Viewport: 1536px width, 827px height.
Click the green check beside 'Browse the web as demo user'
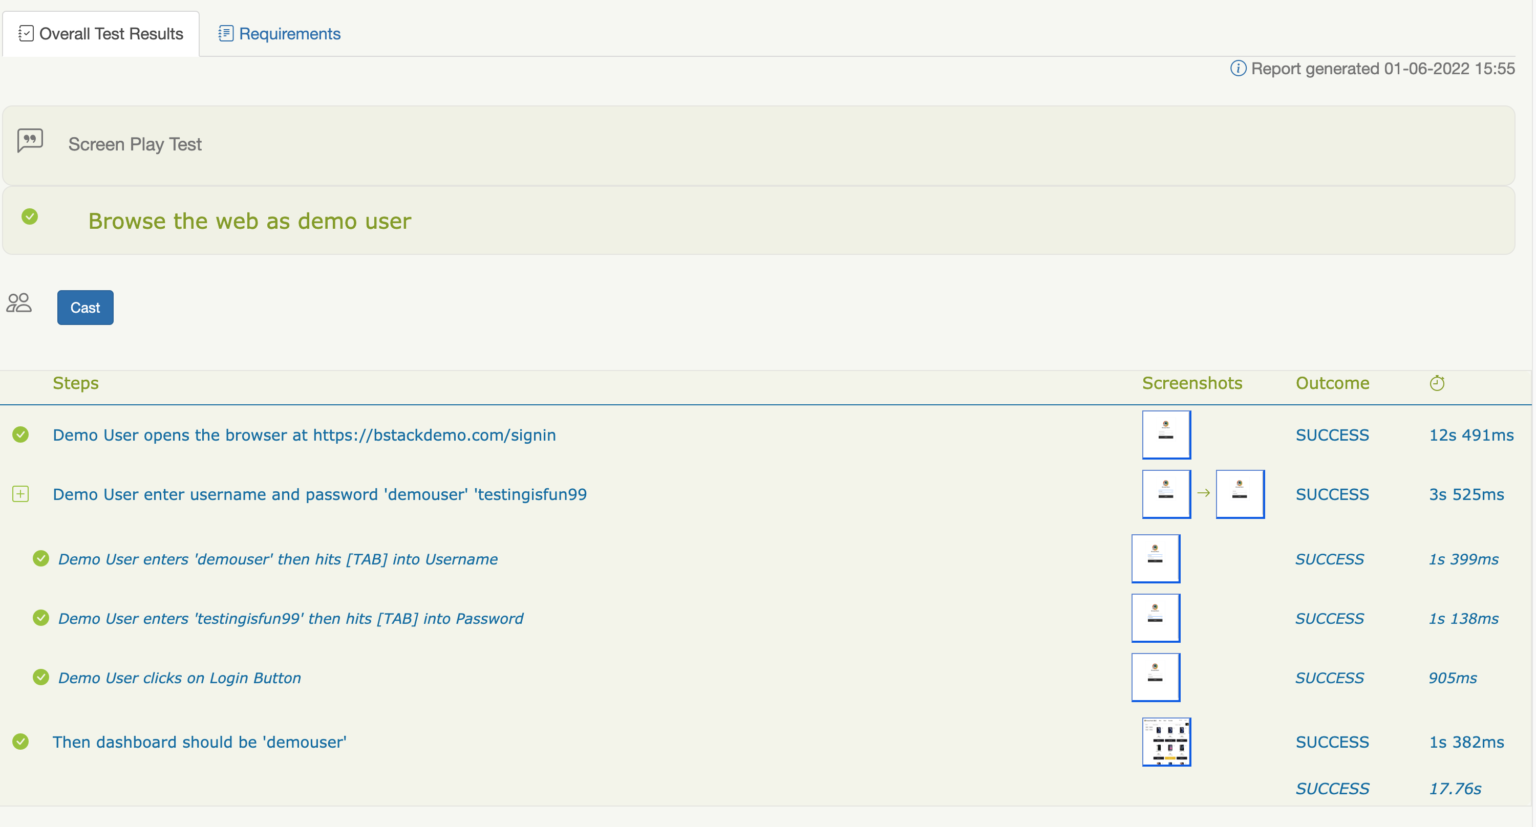(x=28, y=214)
